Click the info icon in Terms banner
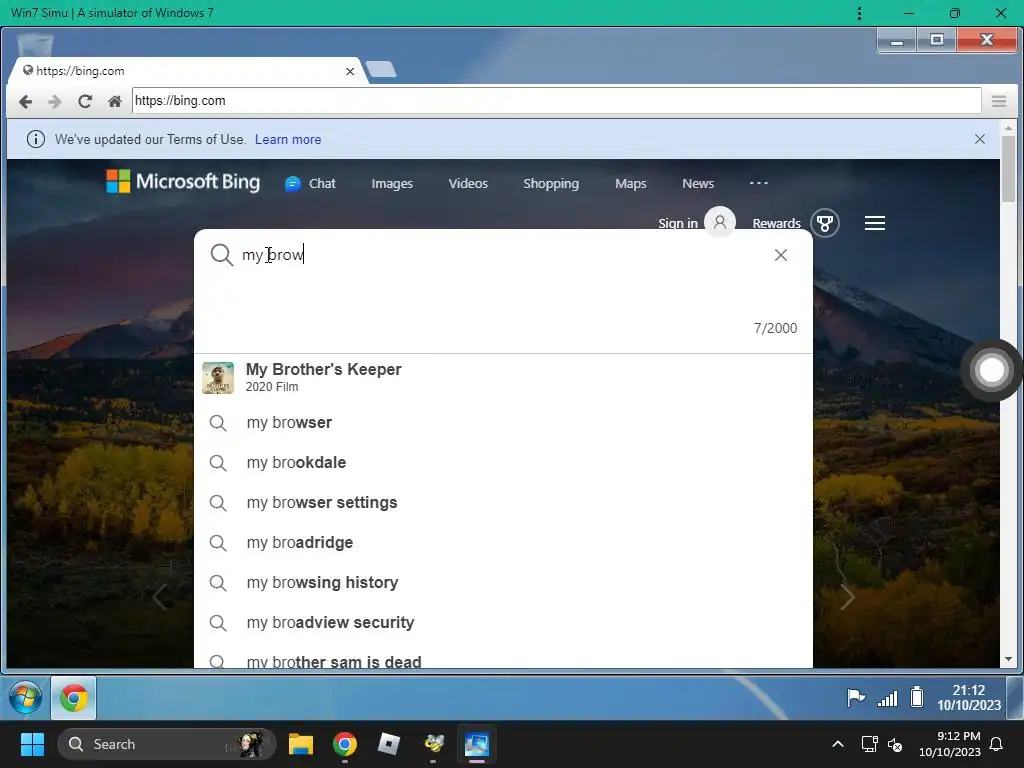The width and height of the screenshot is (1024, 768). 36,139
